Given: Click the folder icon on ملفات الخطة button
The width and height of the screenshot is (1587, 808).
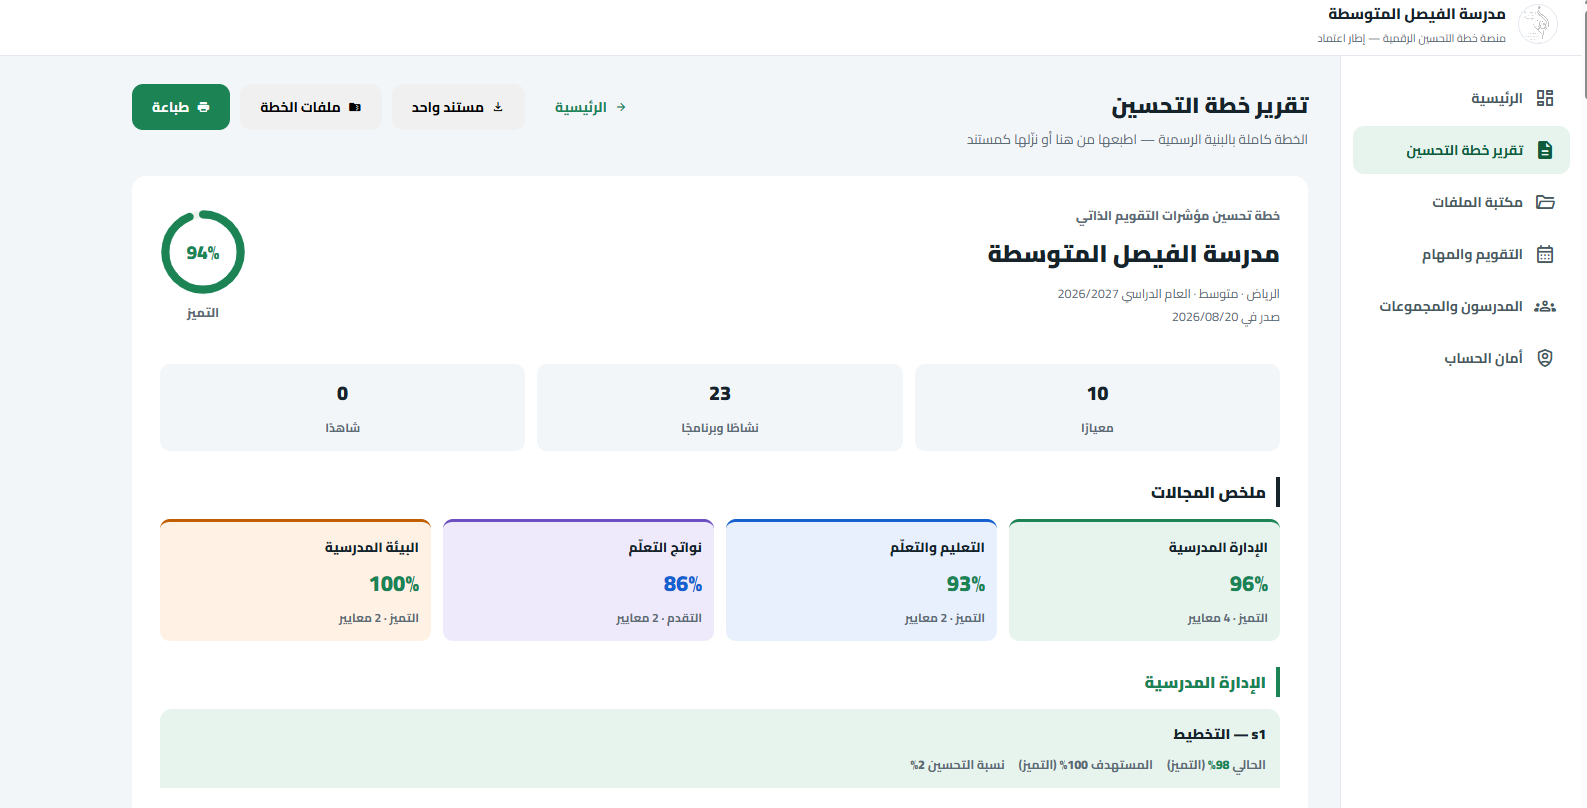Looking at the screenshot, I should [x=355, y=107].
